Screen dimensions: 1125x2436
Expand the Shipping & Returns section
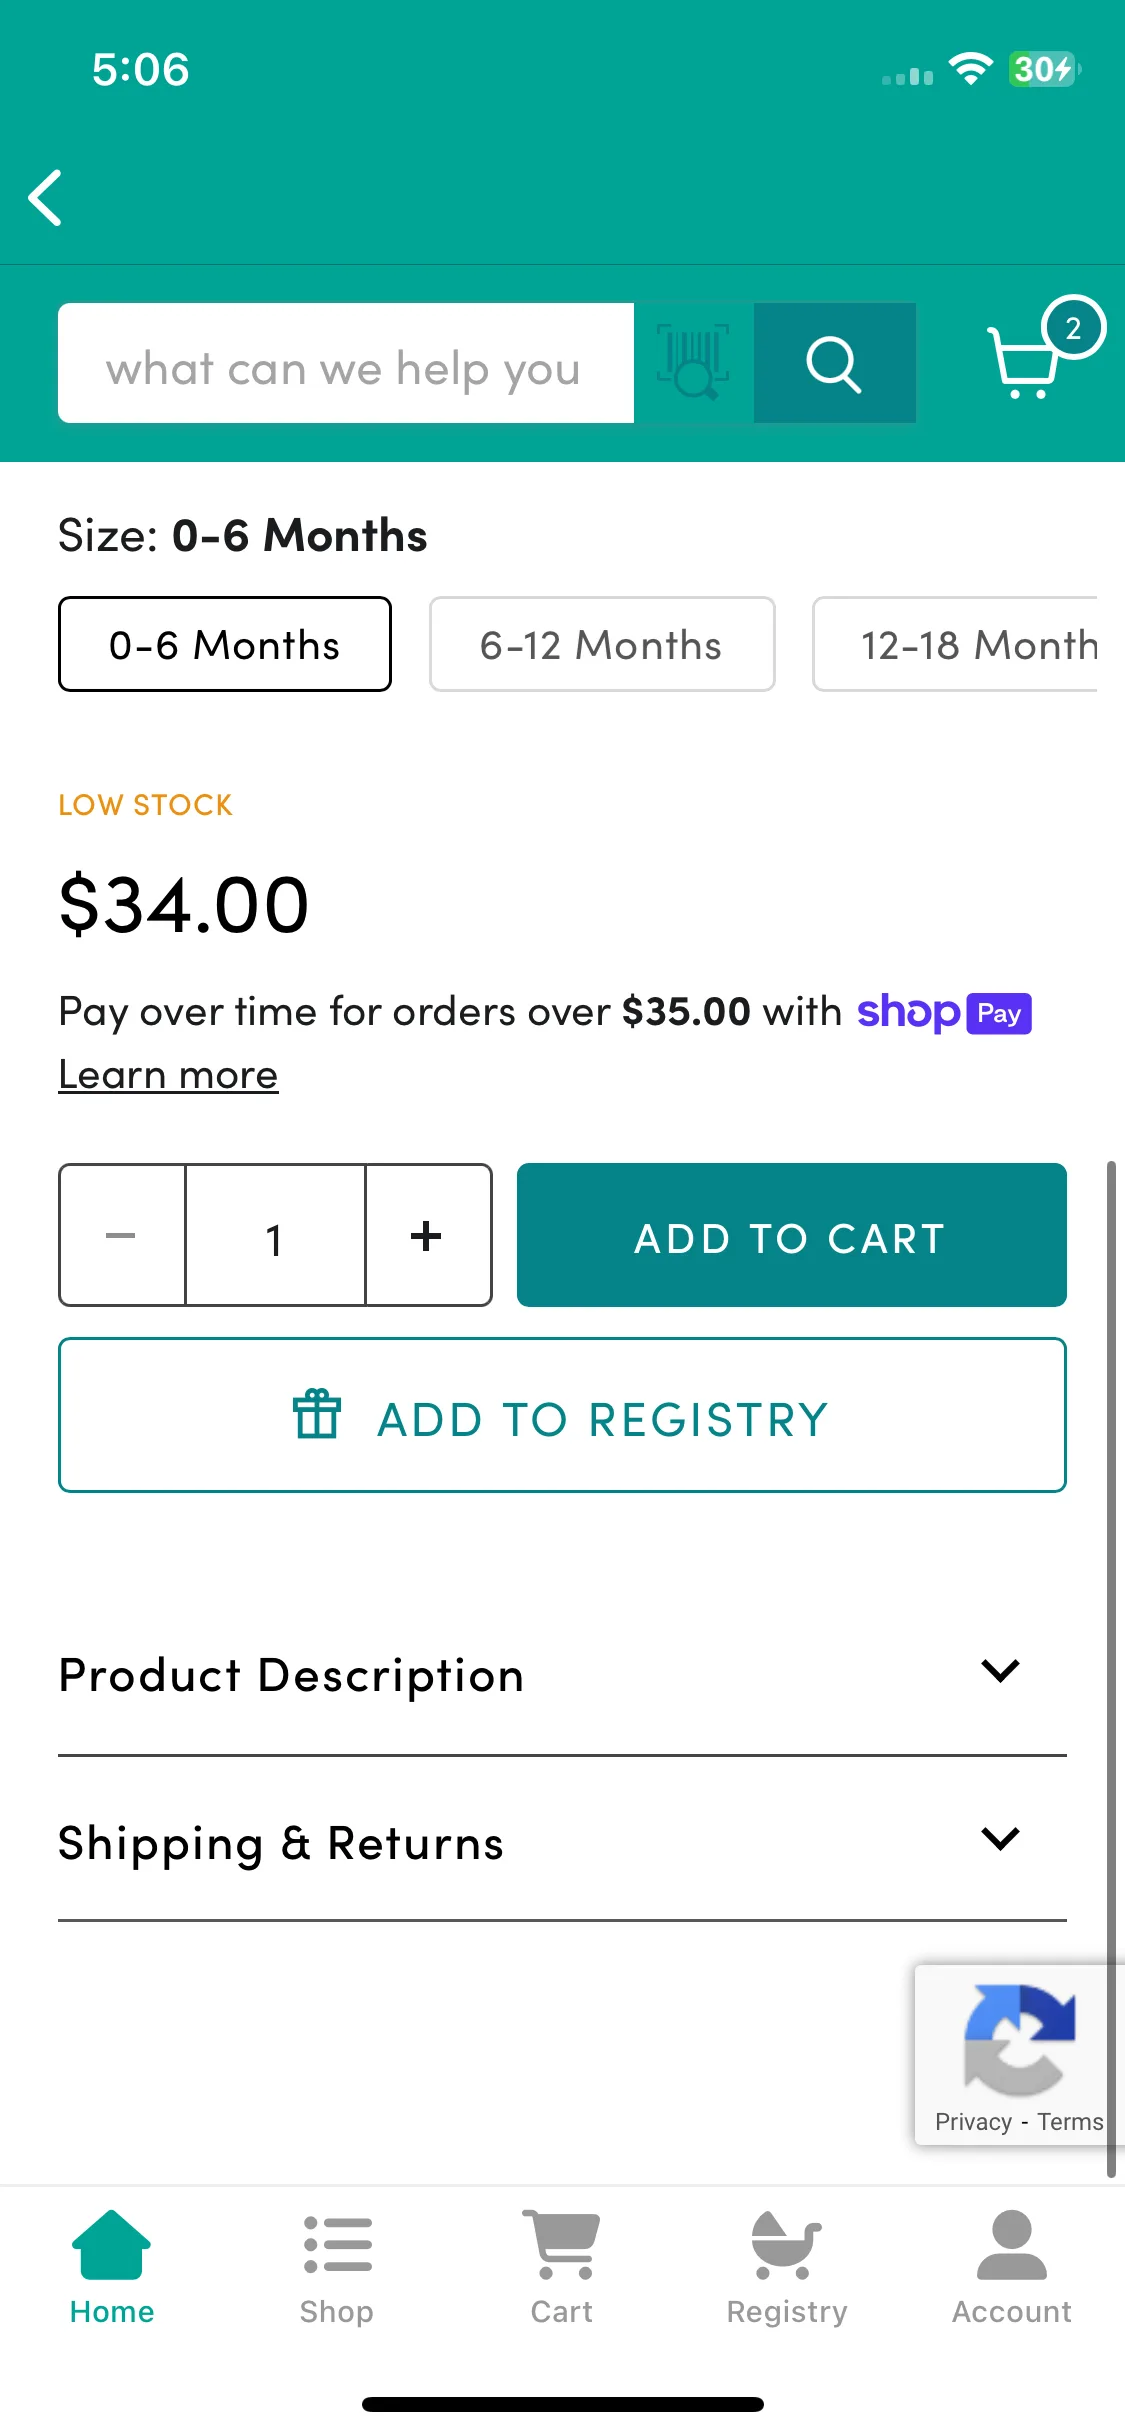(x=562, y=1842)
